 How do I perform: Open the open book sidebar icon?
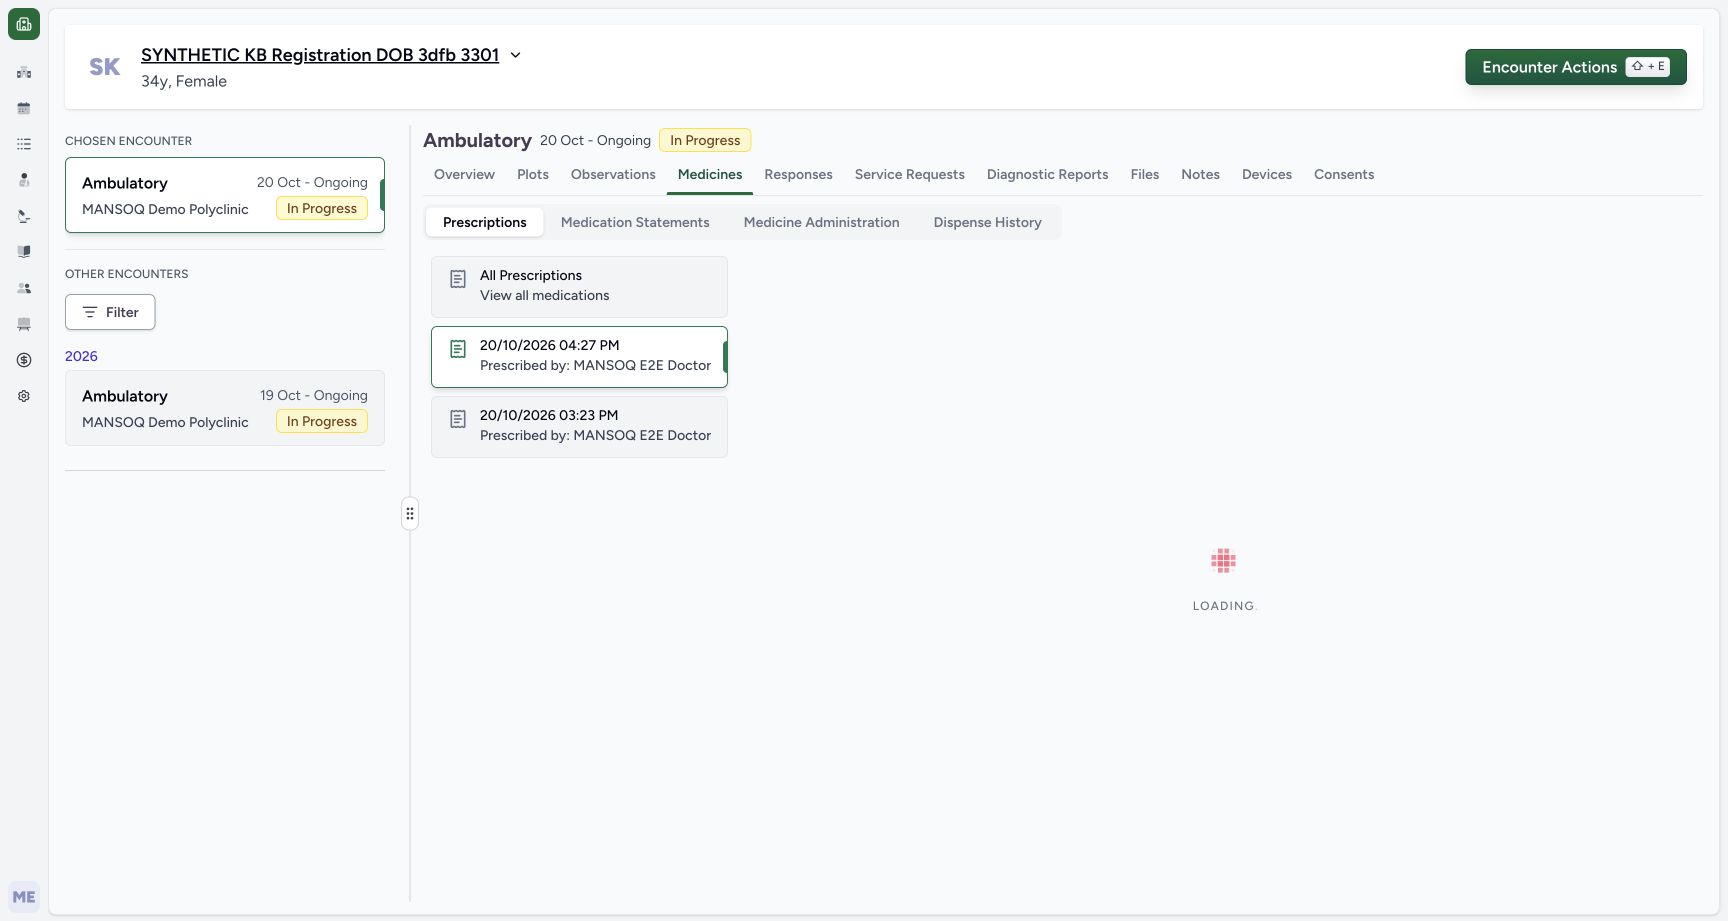tap(24, 252)
